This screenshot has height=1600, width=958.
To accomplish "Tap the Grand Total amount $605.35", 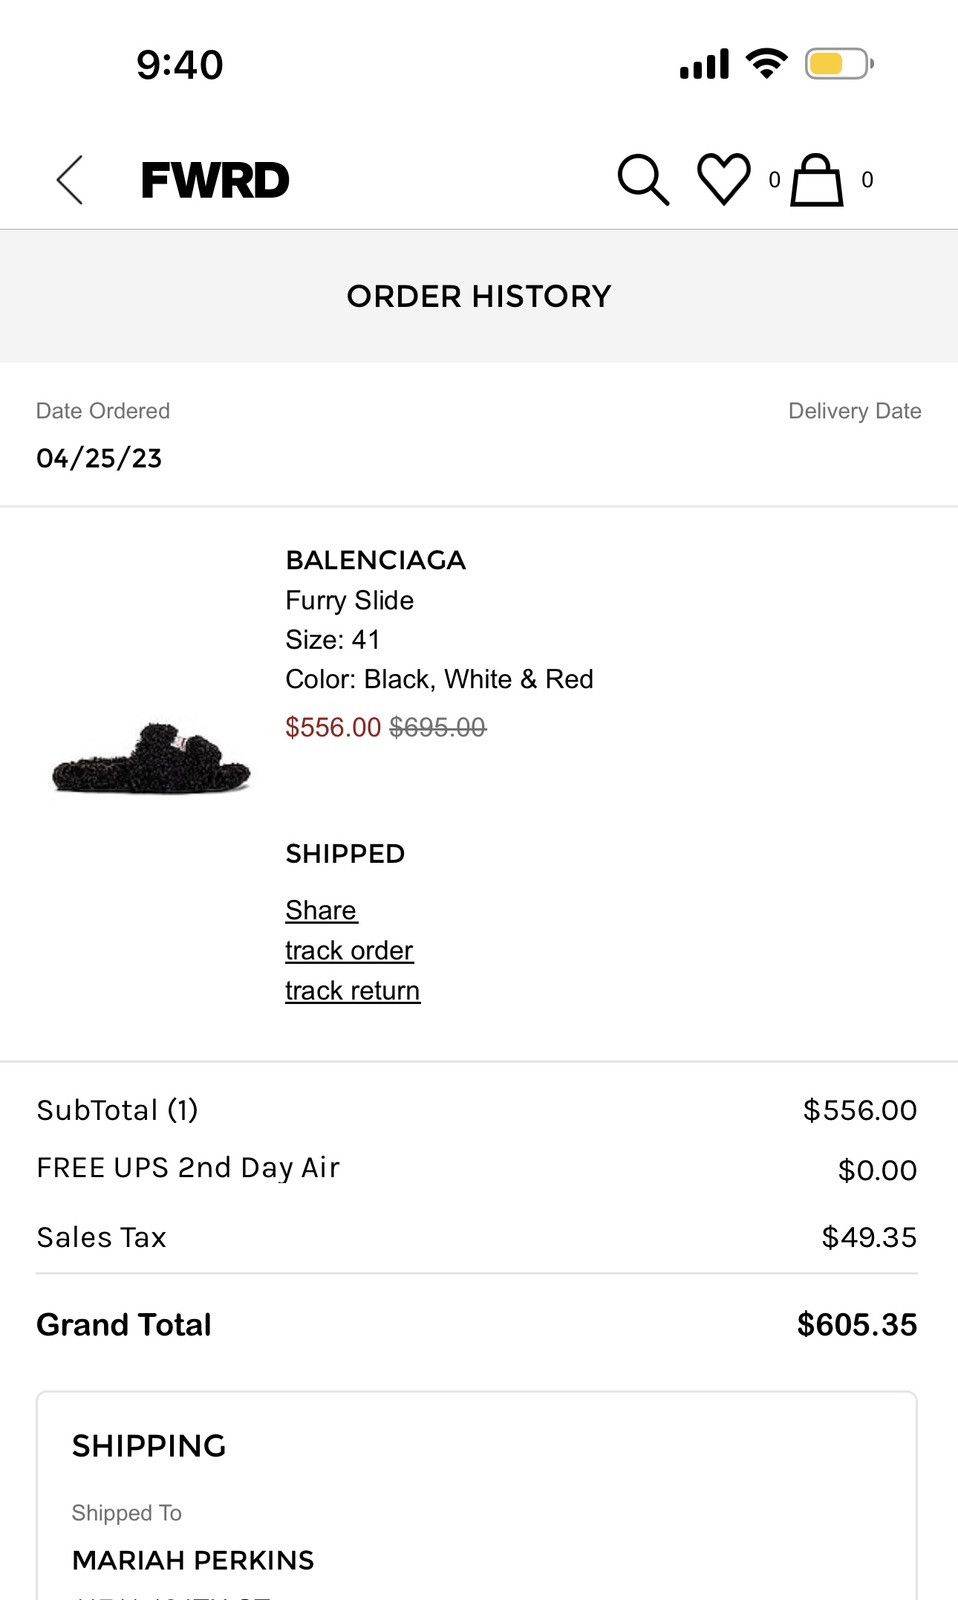I will (856, 1325).
